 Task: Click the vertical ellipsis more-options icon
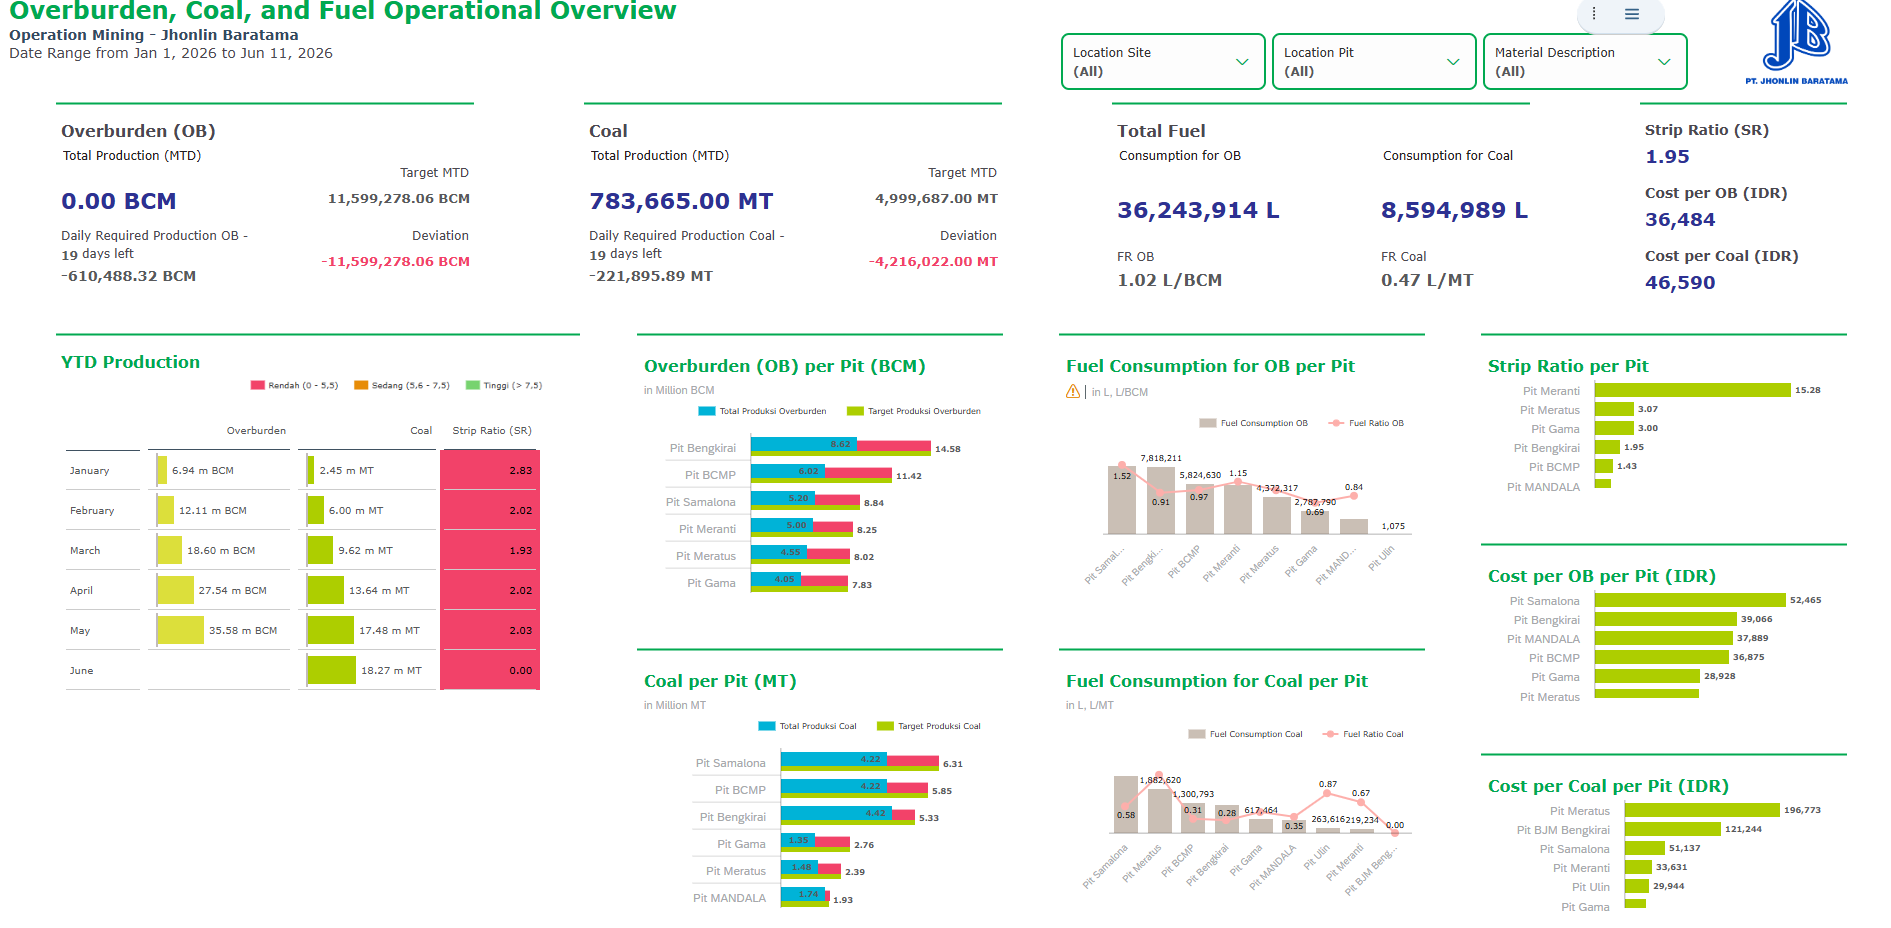point(1594,14)
